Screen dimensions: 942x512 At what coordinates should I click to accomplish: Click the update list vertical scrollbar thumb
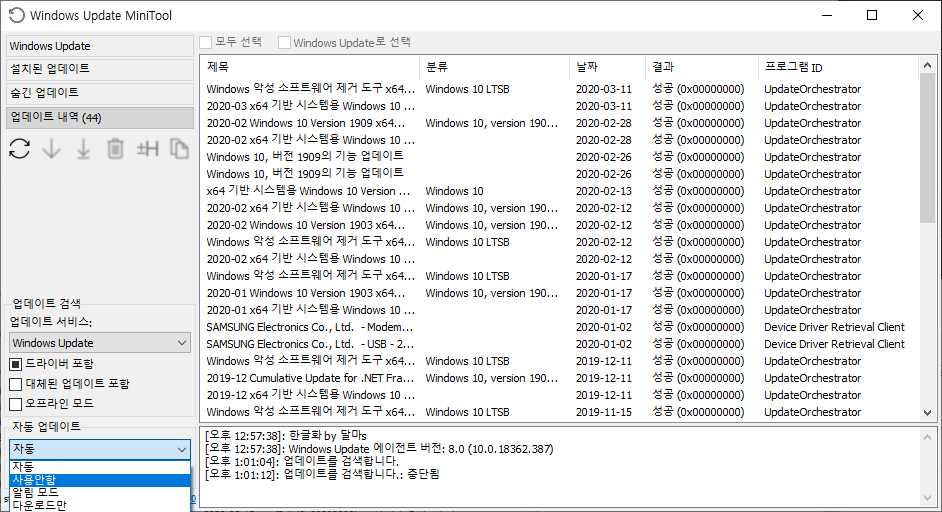pyautogui.click(x=927, y=148)
